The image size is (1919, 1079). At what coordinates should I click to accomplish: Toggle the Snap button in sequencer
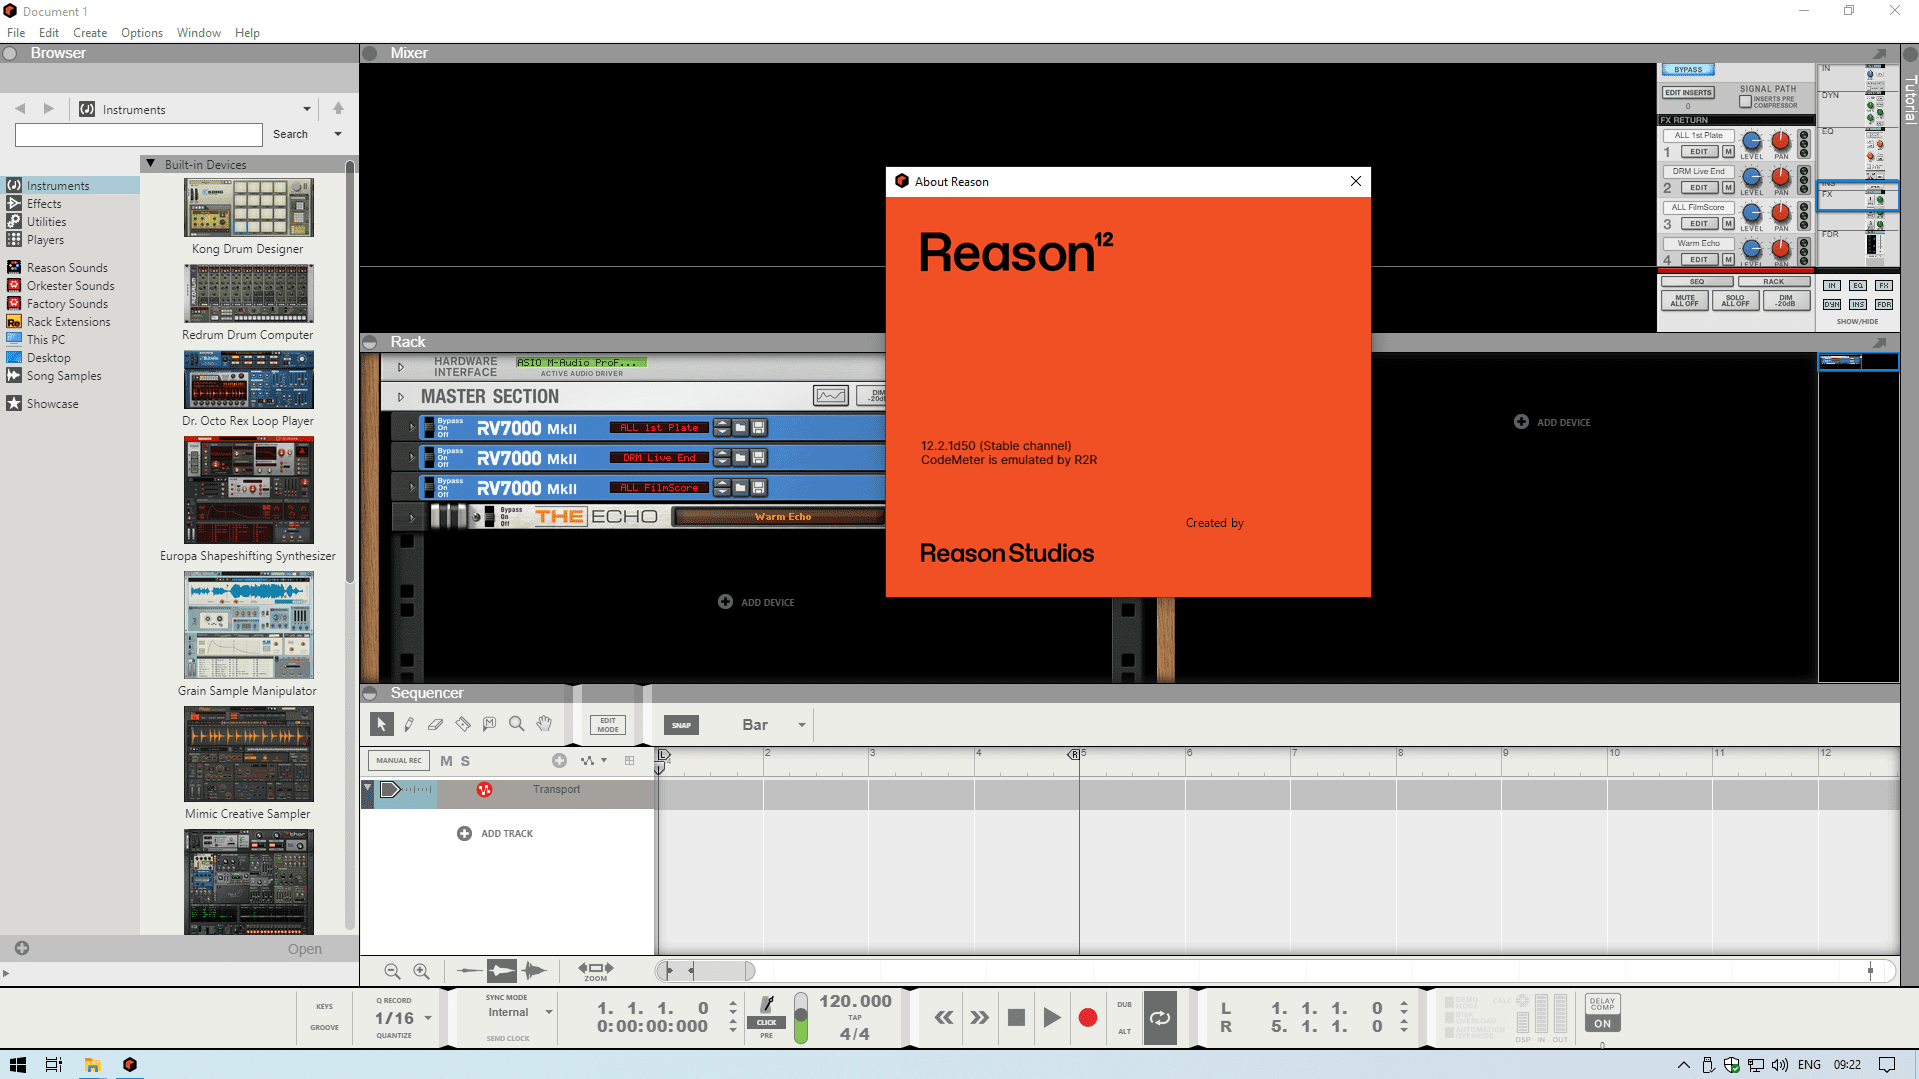(x=681, y=725)
